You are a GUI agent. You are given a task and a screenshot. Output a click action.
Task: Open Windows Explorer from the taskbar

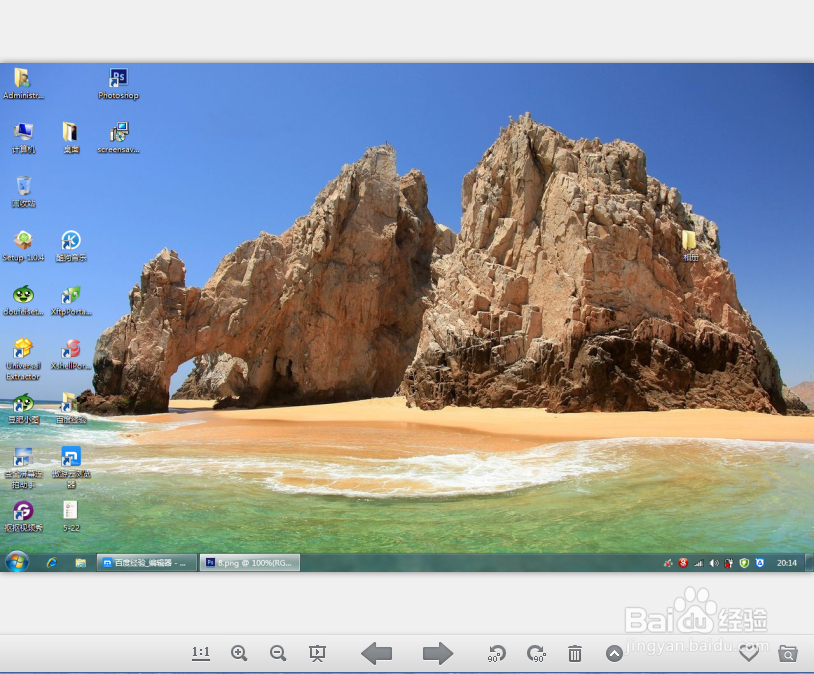coord(80,562)
